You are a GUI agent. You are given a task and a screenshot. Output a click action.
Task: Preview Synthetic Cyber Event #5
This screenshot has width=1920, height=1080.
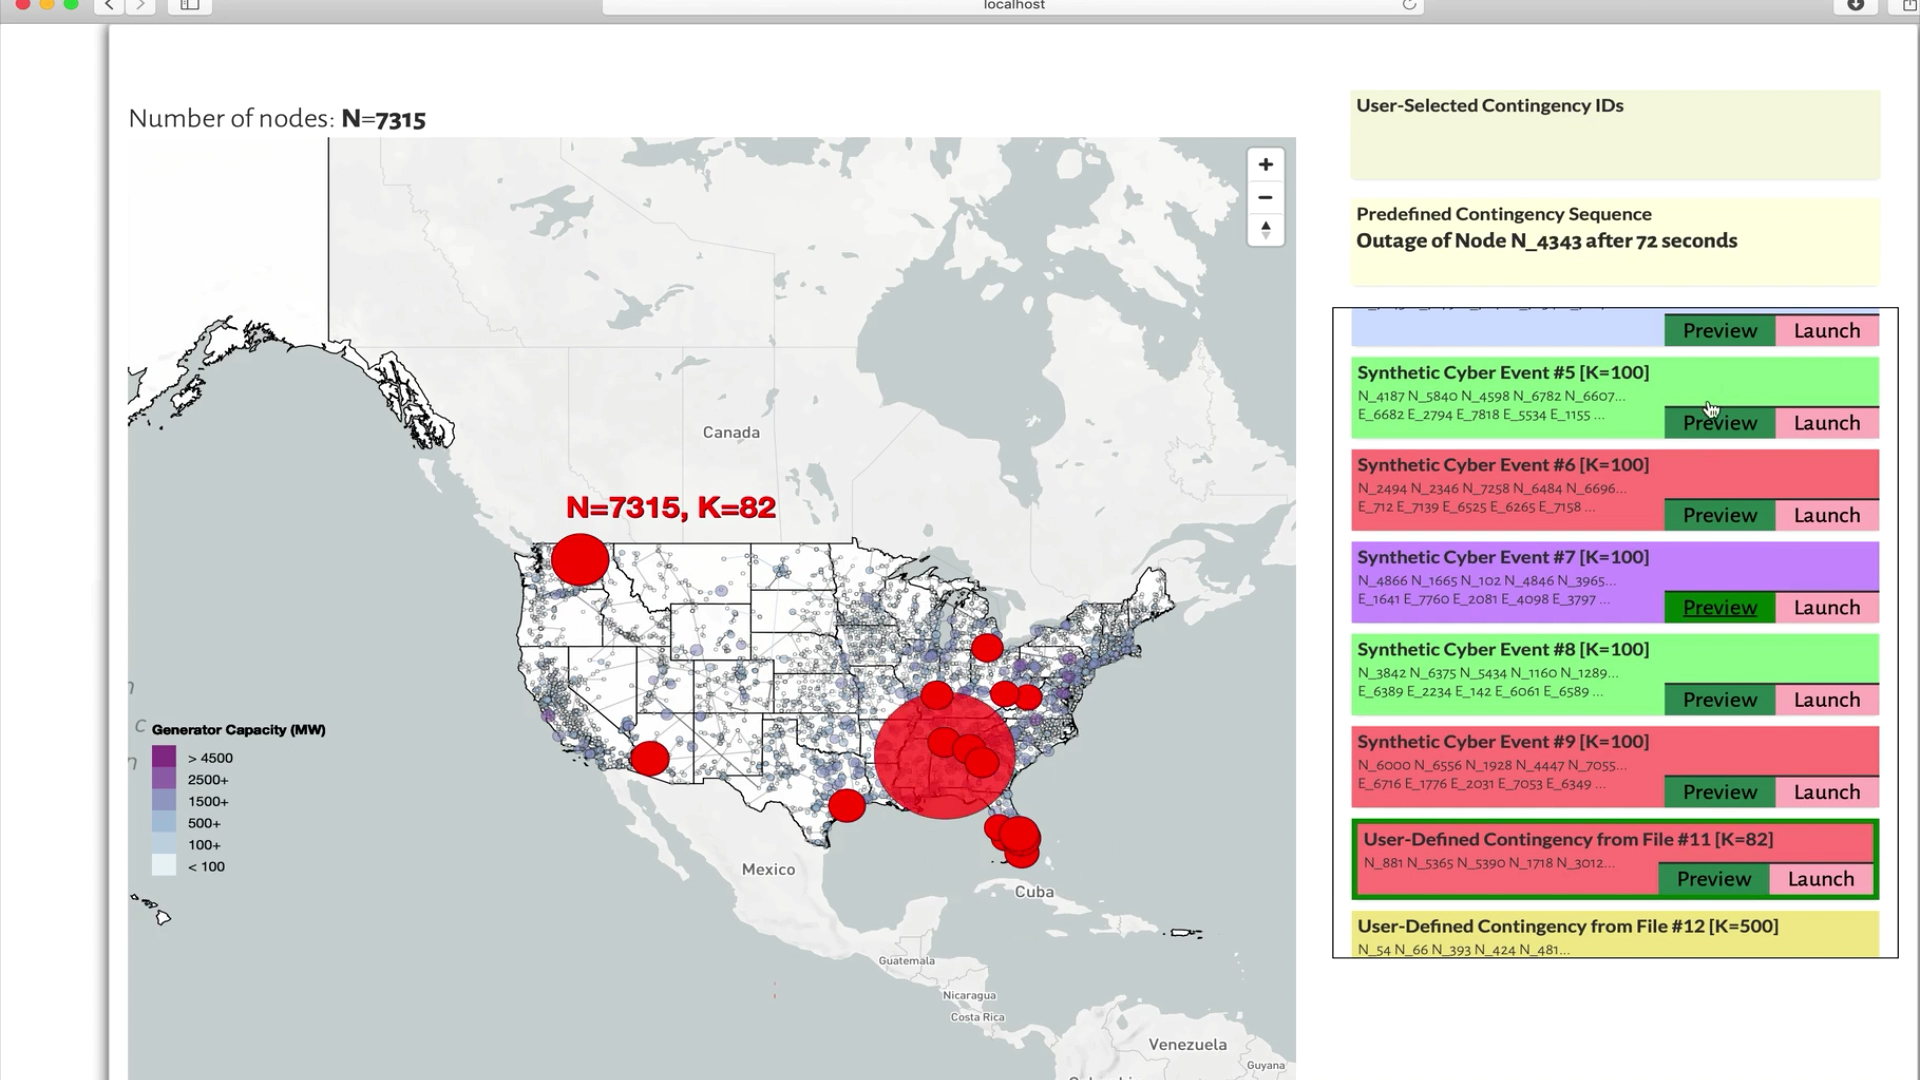point(1719,423)
